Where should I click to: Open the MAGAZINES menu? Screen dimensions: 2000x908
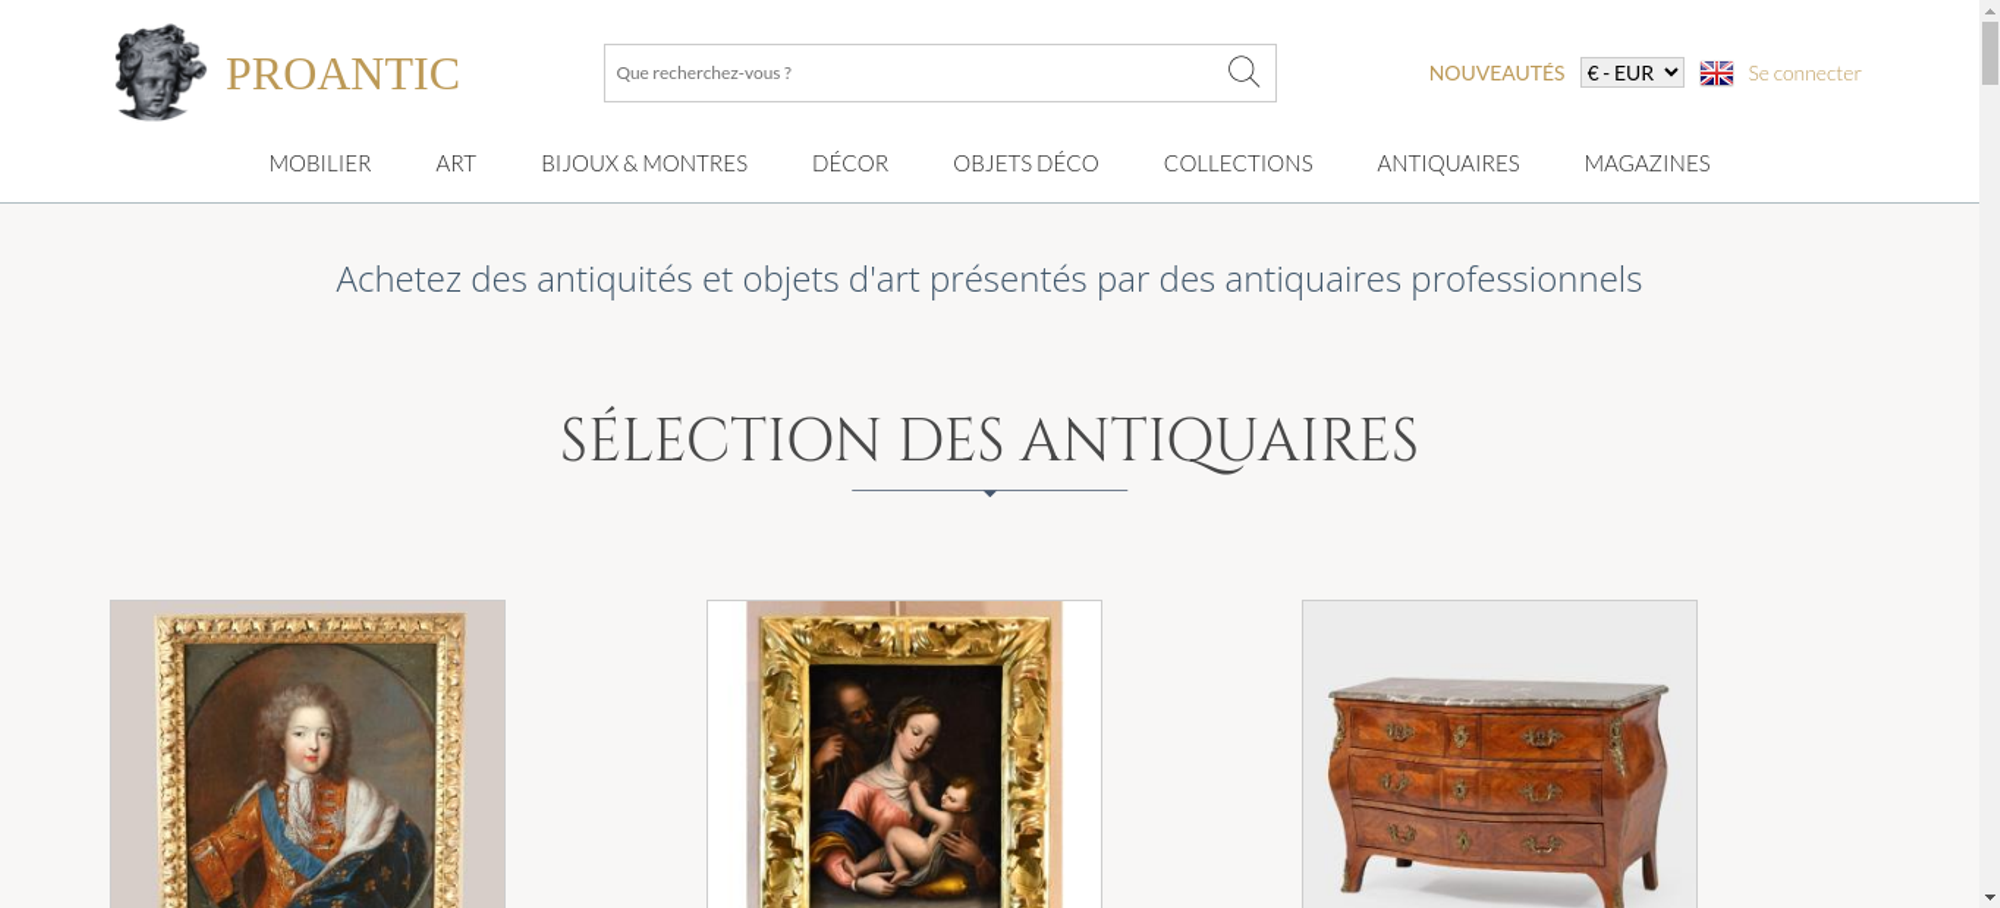(1647, 163)
